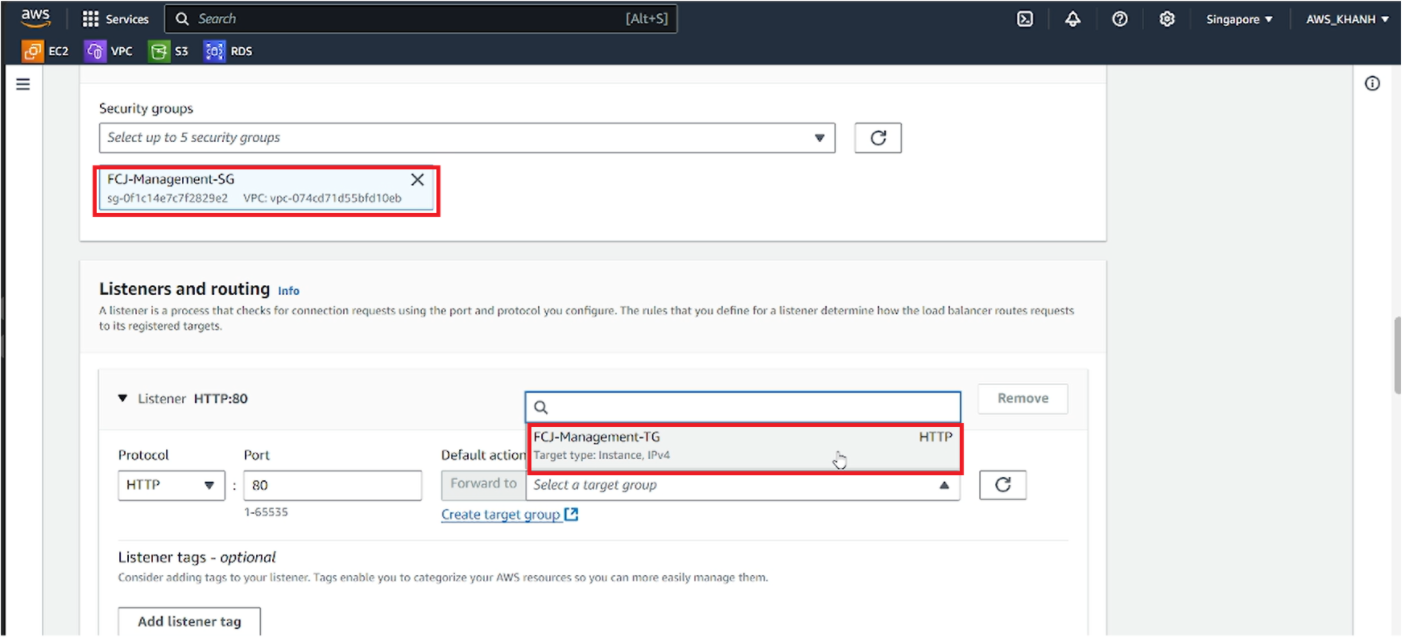Open the settings gear icon

1167,19
